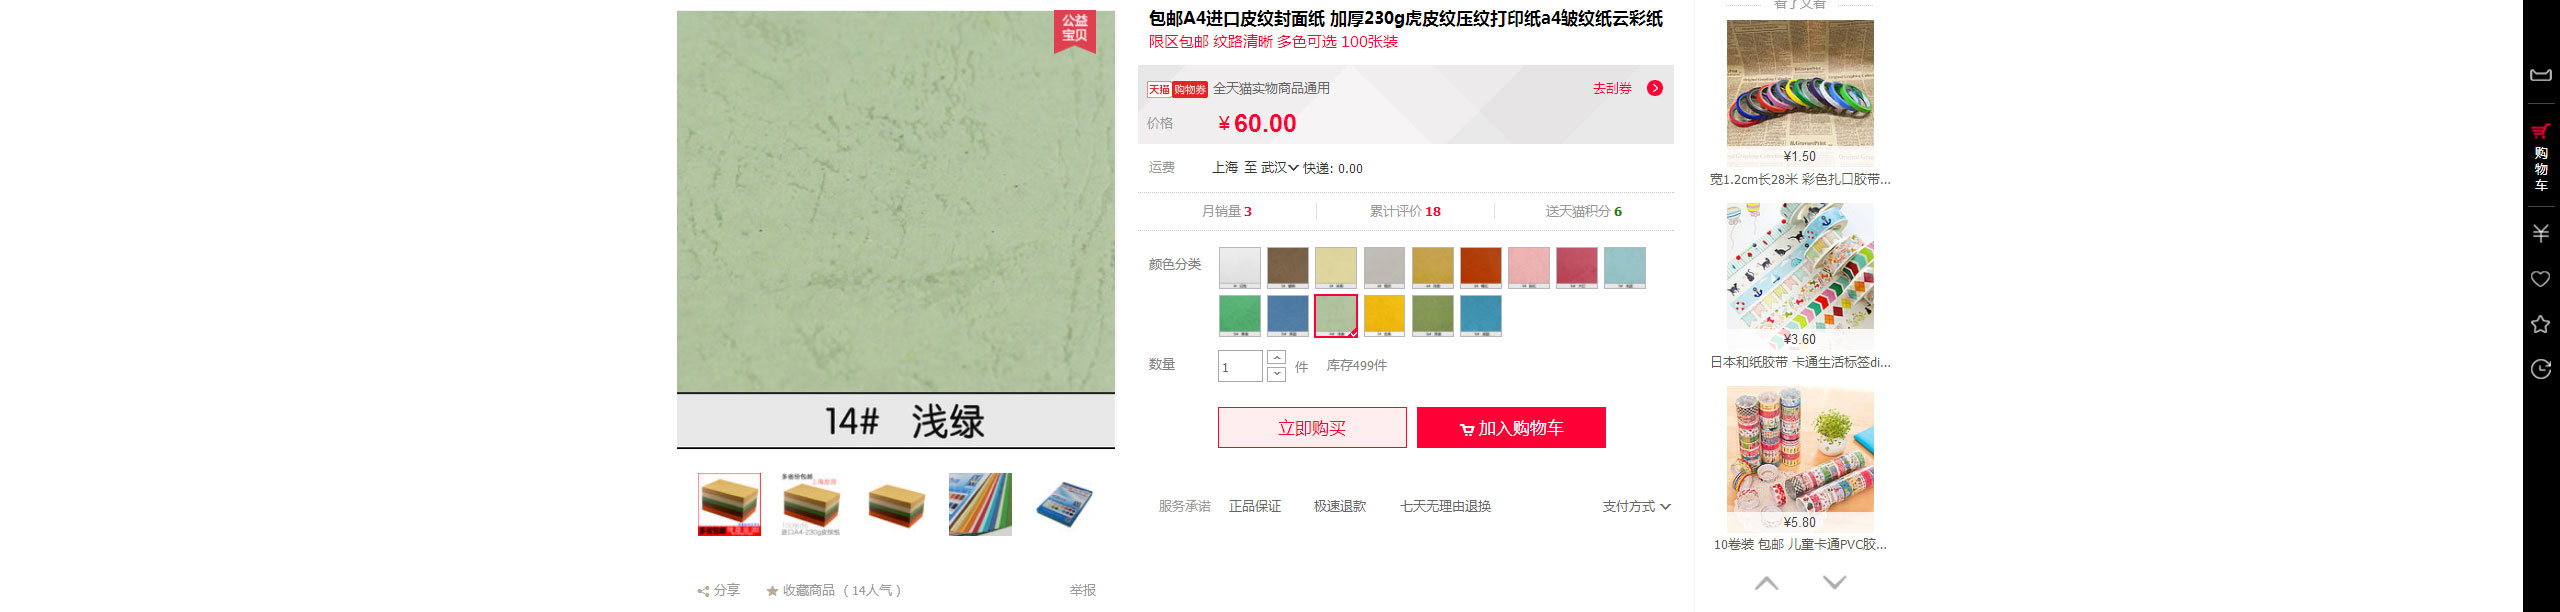Click the share icon labeled 分享
The width and height of the screenshot is (2560, 612).
tap(718, 591)
